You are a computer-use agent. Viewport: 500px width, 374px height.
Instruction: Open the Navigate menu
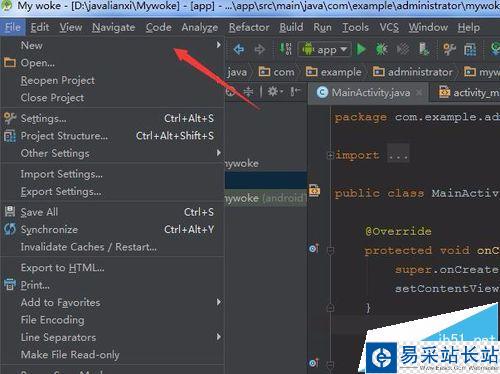[x=114, y=27]
